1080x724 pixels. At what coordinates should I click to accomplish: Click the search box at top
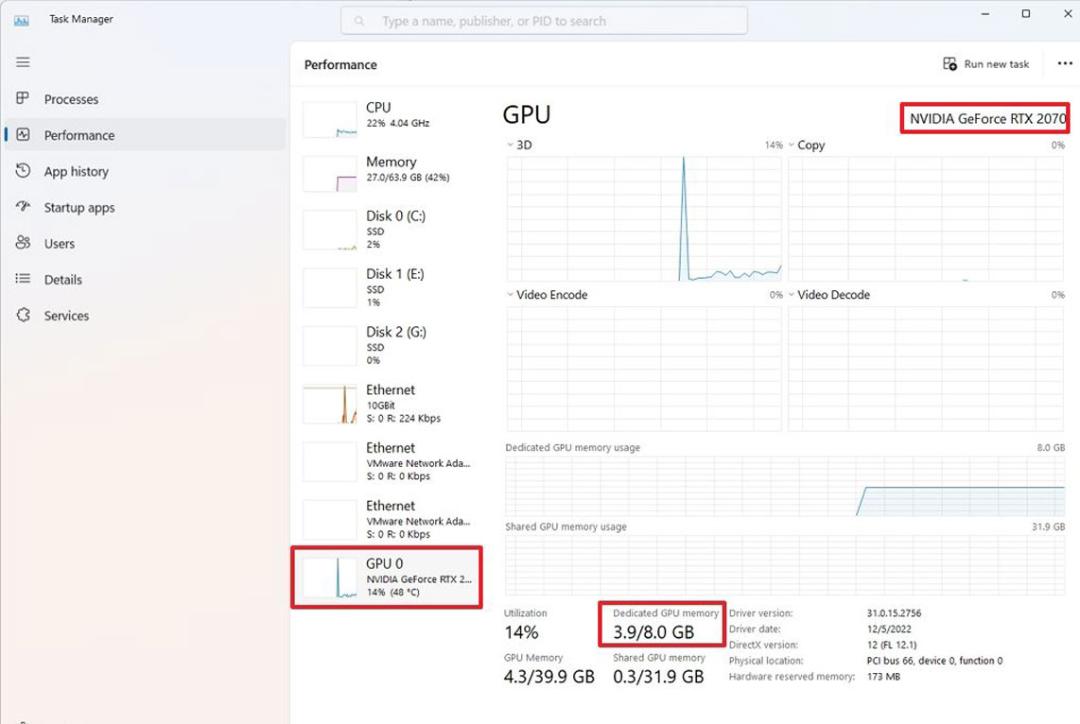point(544,21)
